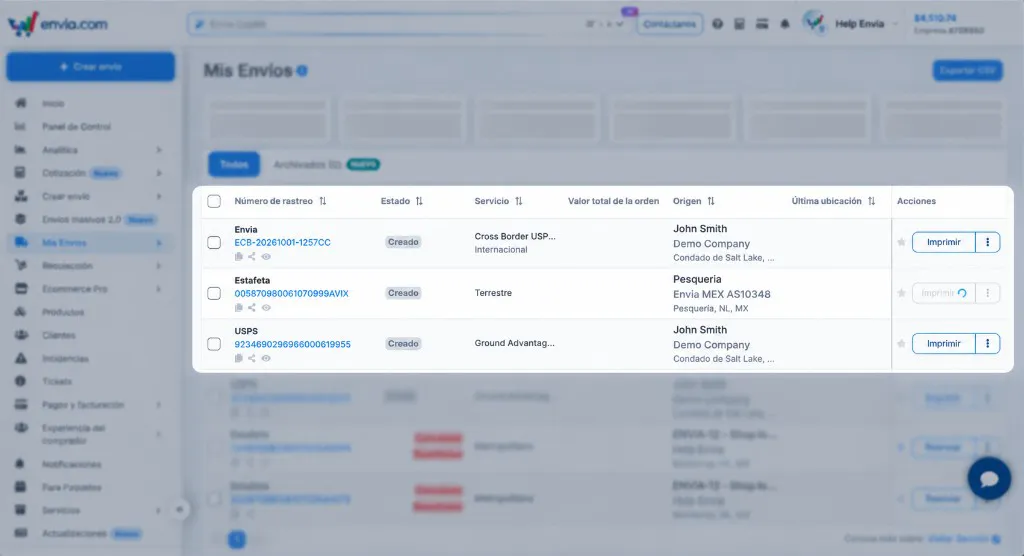
Task: Star the USPS Ground Advantage shipment
Action: [901, 344]
